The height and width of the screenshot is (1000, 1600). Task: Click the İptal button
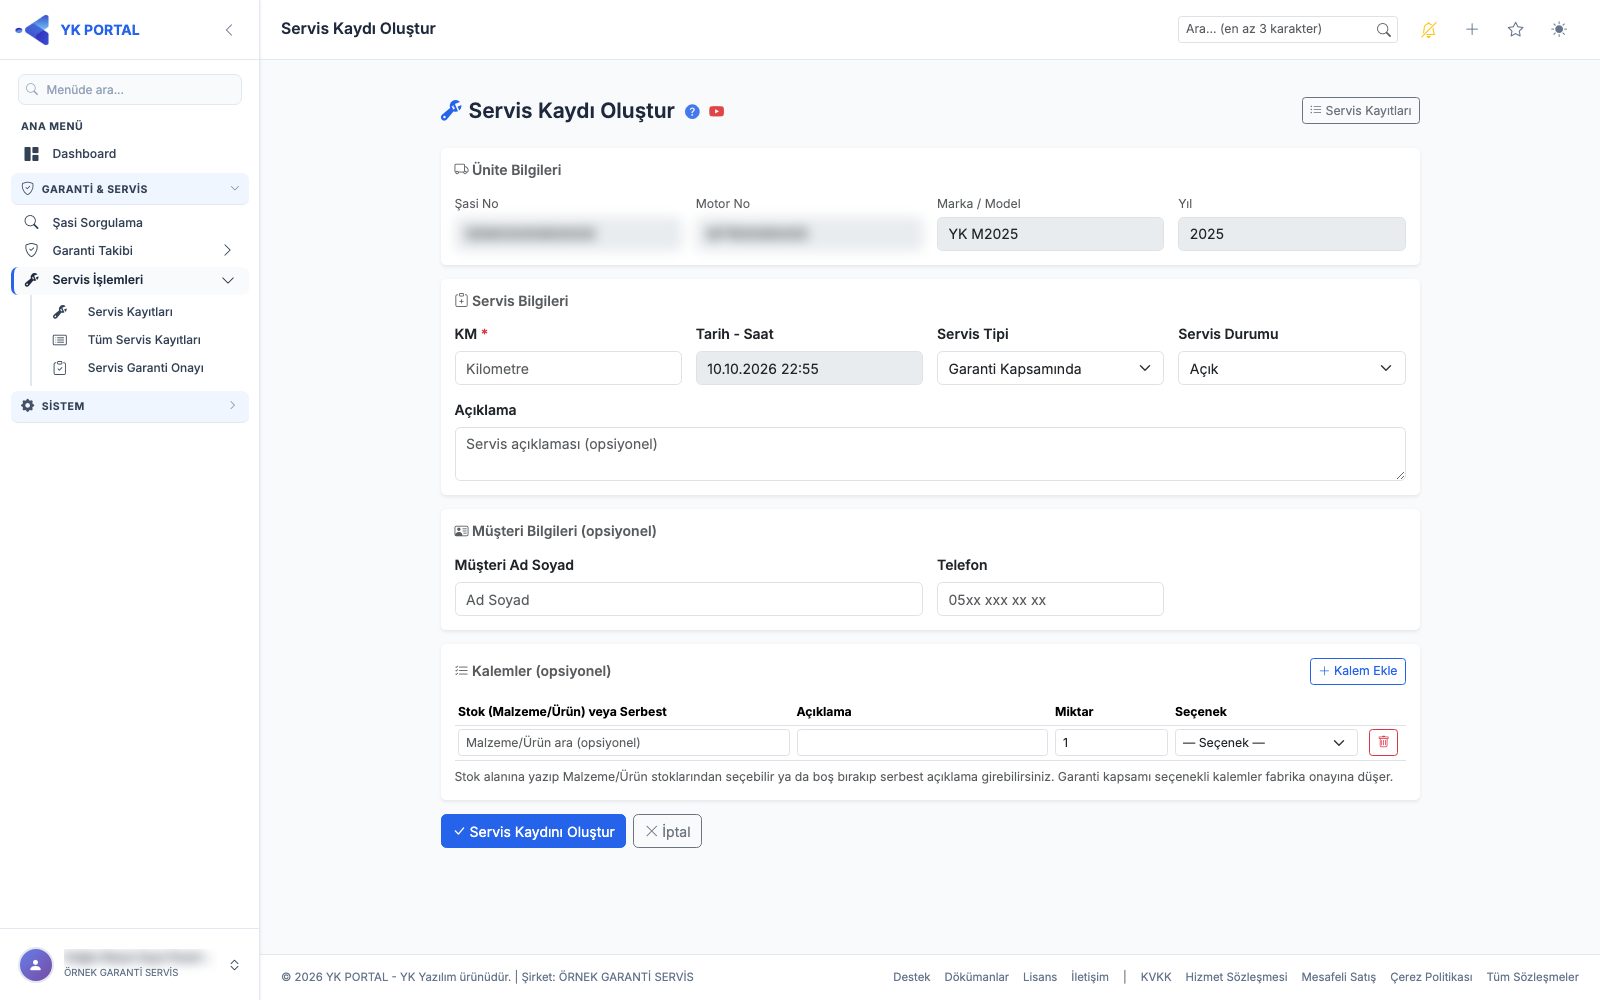(x=667, y=831)
